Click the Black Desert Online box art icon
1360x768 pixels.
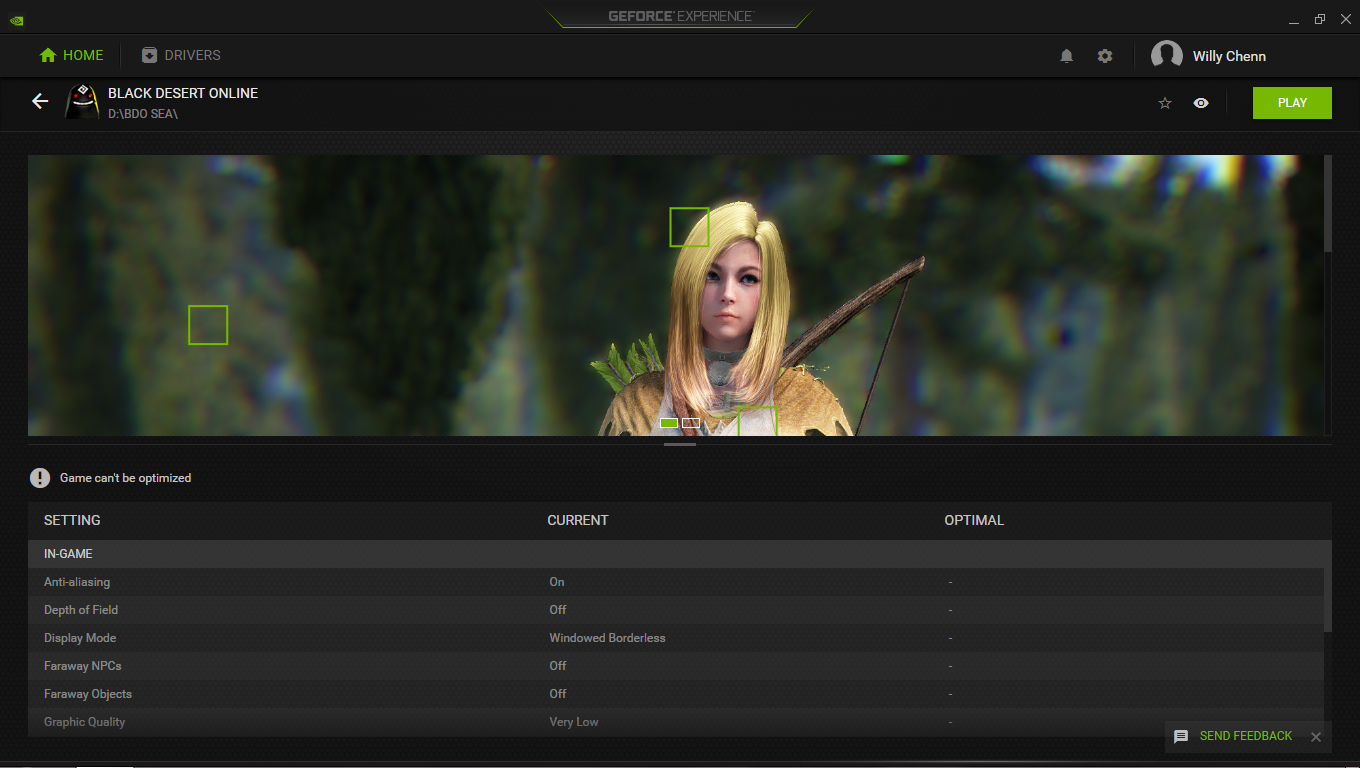point(82,101)
